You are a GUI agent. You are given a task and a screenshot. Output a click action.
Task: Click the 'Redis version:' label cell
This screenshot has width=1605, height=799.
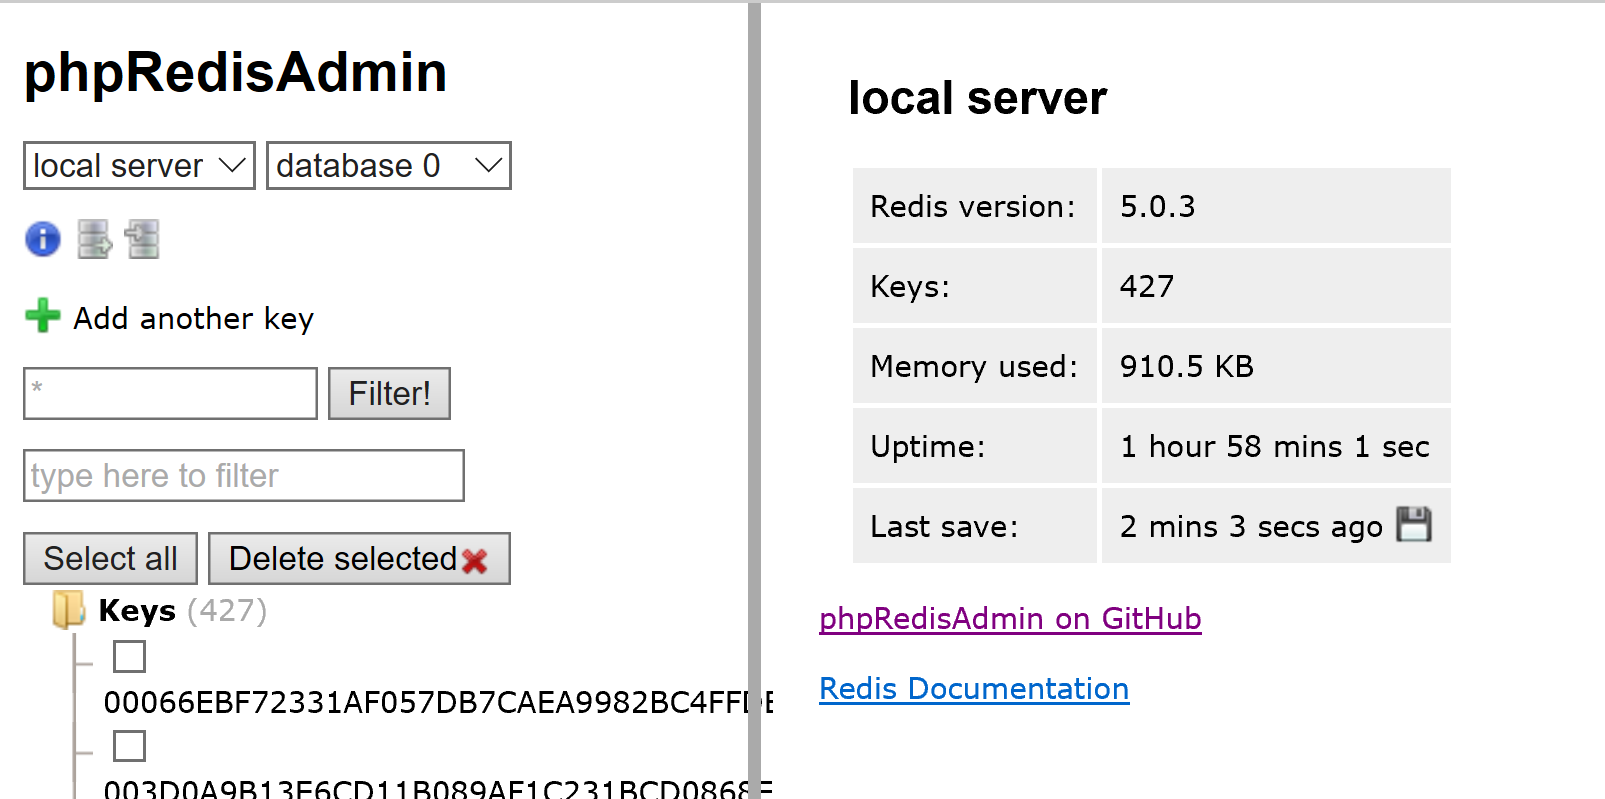(975, 206)
